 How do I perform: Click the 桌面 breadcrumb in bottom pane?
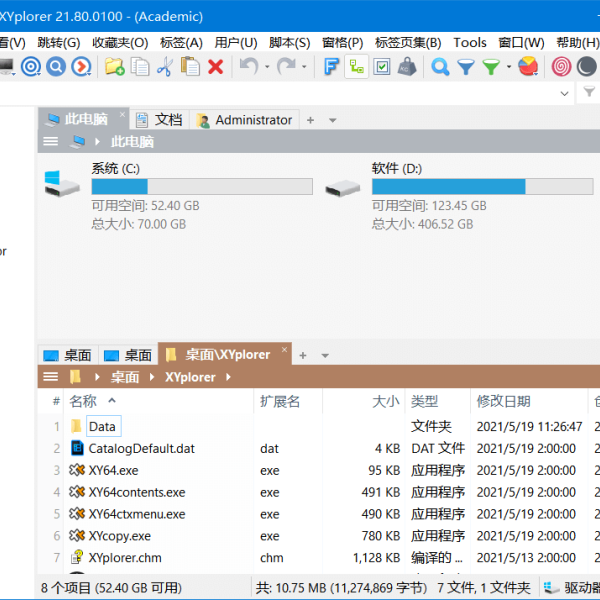click(125, 377)
